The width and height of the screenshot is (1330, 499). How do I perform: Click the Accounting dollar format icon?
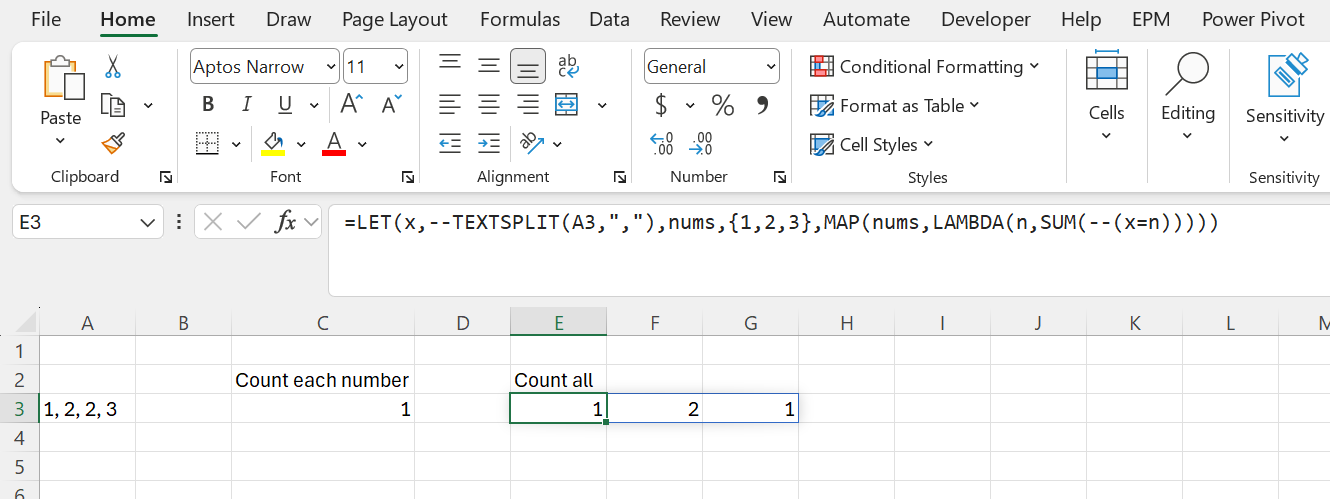pos(661,105)
